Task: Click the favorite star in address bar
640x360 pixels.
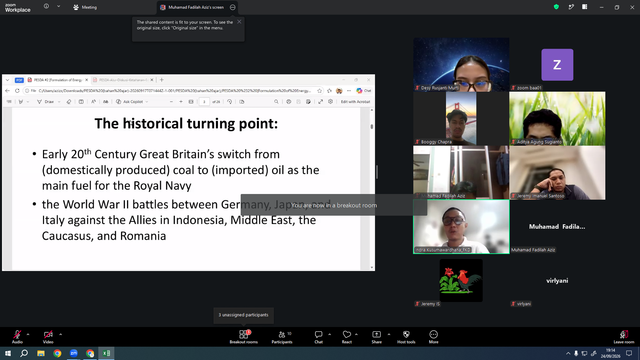Action: [x=320, y=91]
